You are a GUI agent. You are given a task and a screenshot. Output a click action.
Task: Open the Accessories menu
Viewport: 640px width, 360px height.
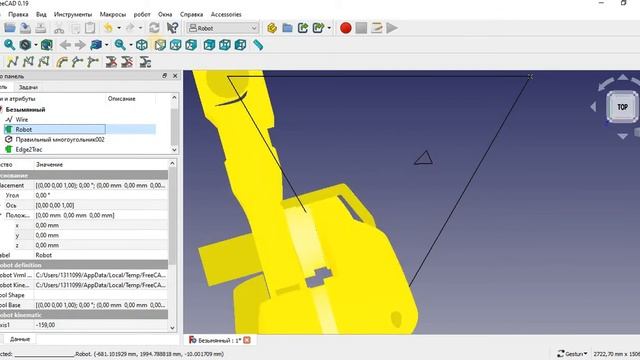click(226, 14)
